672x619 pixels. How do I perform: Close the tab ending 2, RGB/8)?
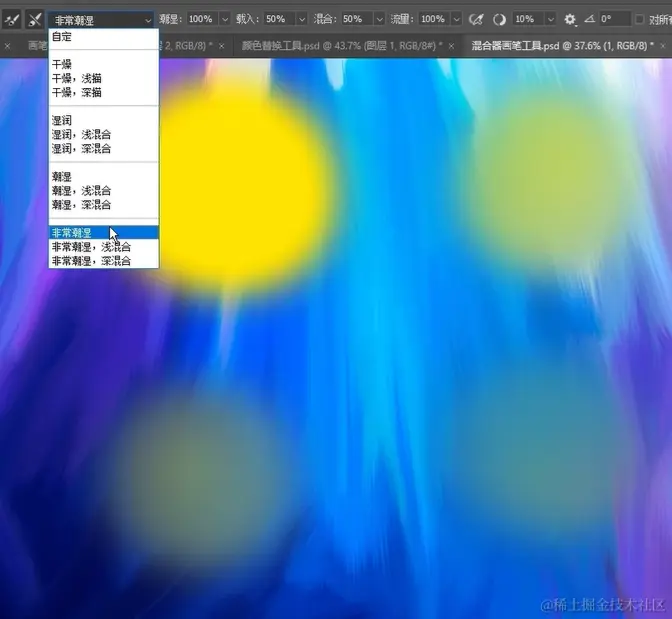tap(222, 46)
